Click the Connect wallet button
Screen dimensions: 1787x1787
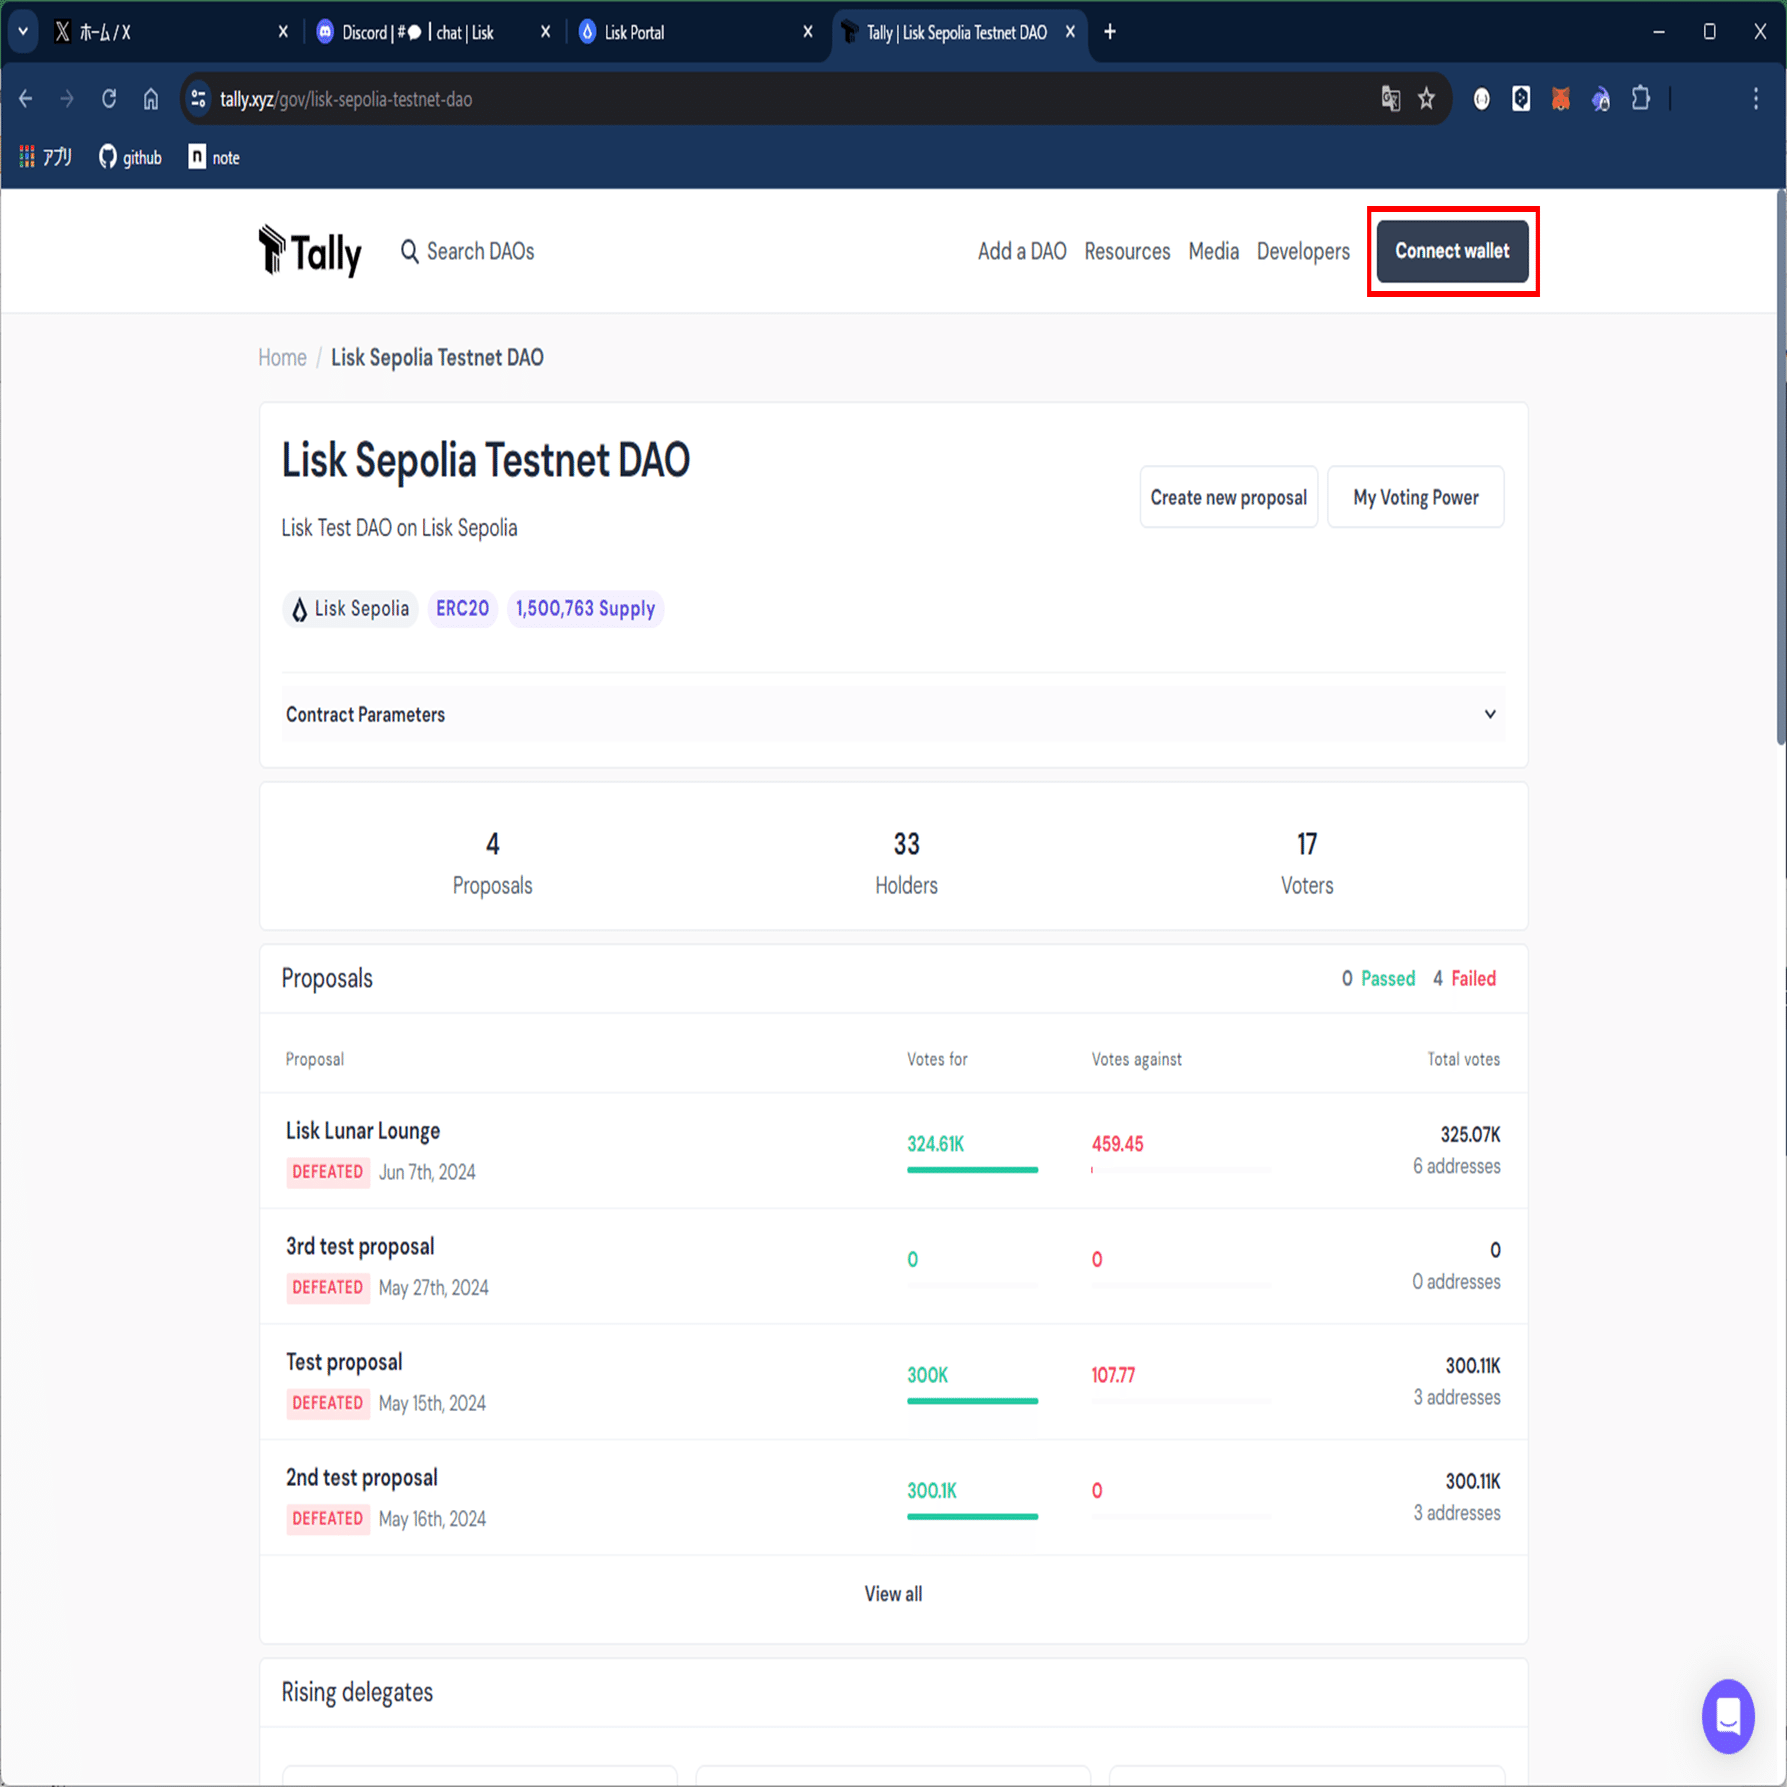(x=1452, y=251)
